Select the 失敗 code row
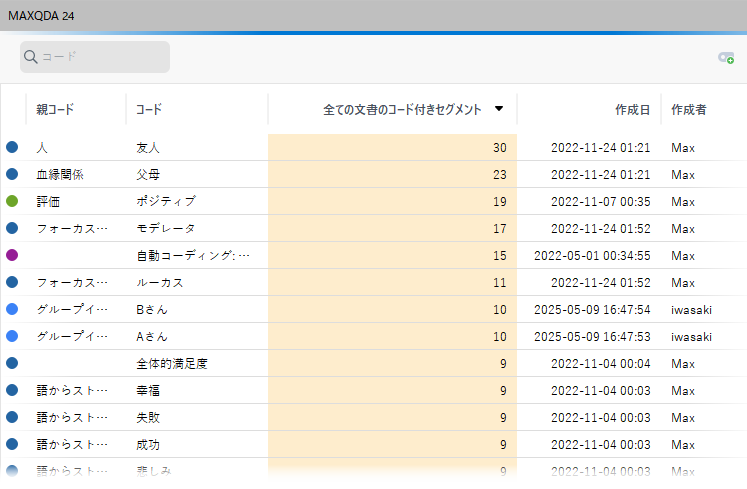747x489 pixels. (x=148, y=417)
